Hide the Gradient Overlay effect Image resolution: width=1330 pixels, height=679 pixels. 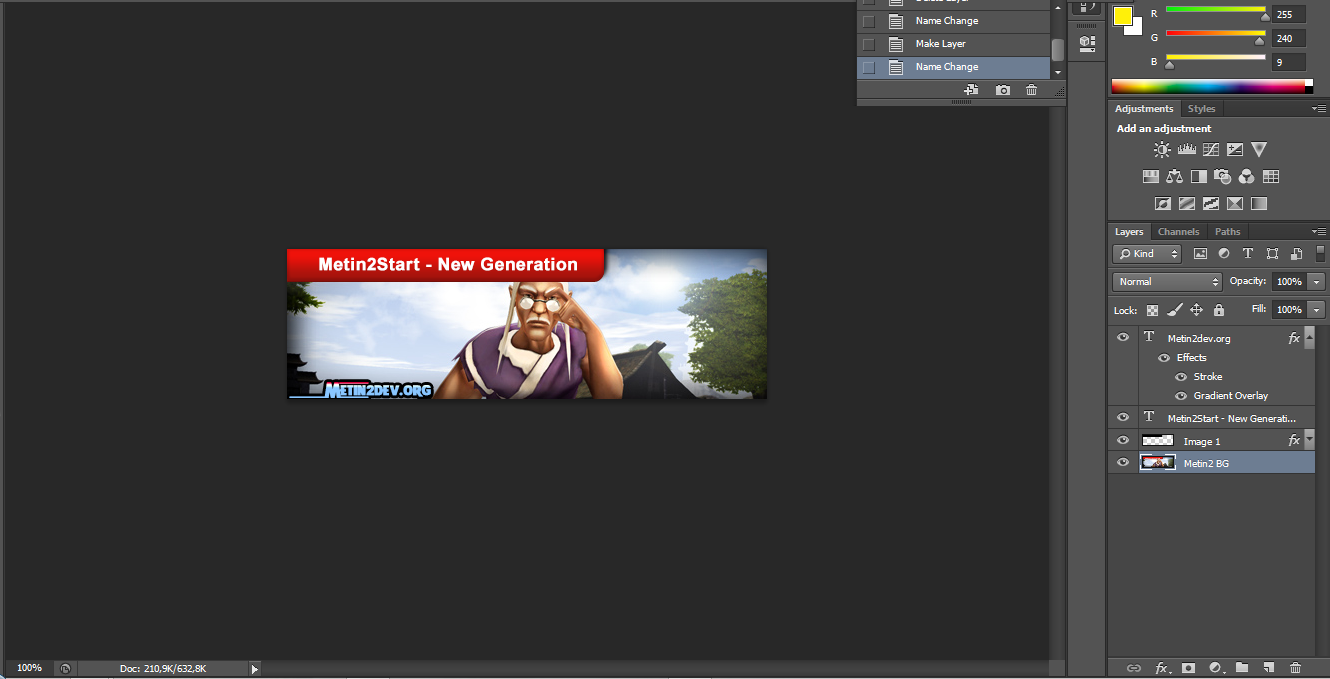tap(1181, 396)
